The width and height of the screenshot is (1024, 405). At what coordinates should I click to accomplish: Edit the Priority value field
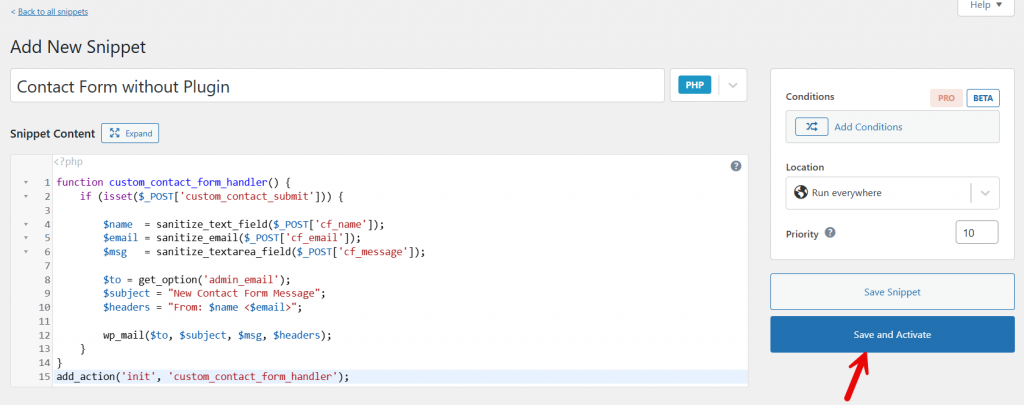pos(977,233)
